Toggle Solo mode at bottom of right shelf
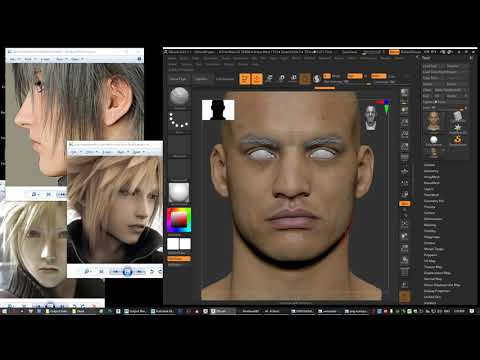 click(x=404, y=297)
